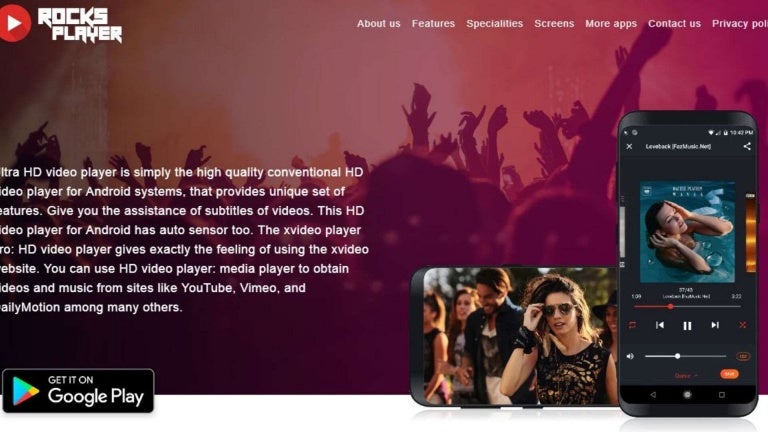The image size is (768, 432).
Task: Skip to previous track
Action: pos(660,325)
